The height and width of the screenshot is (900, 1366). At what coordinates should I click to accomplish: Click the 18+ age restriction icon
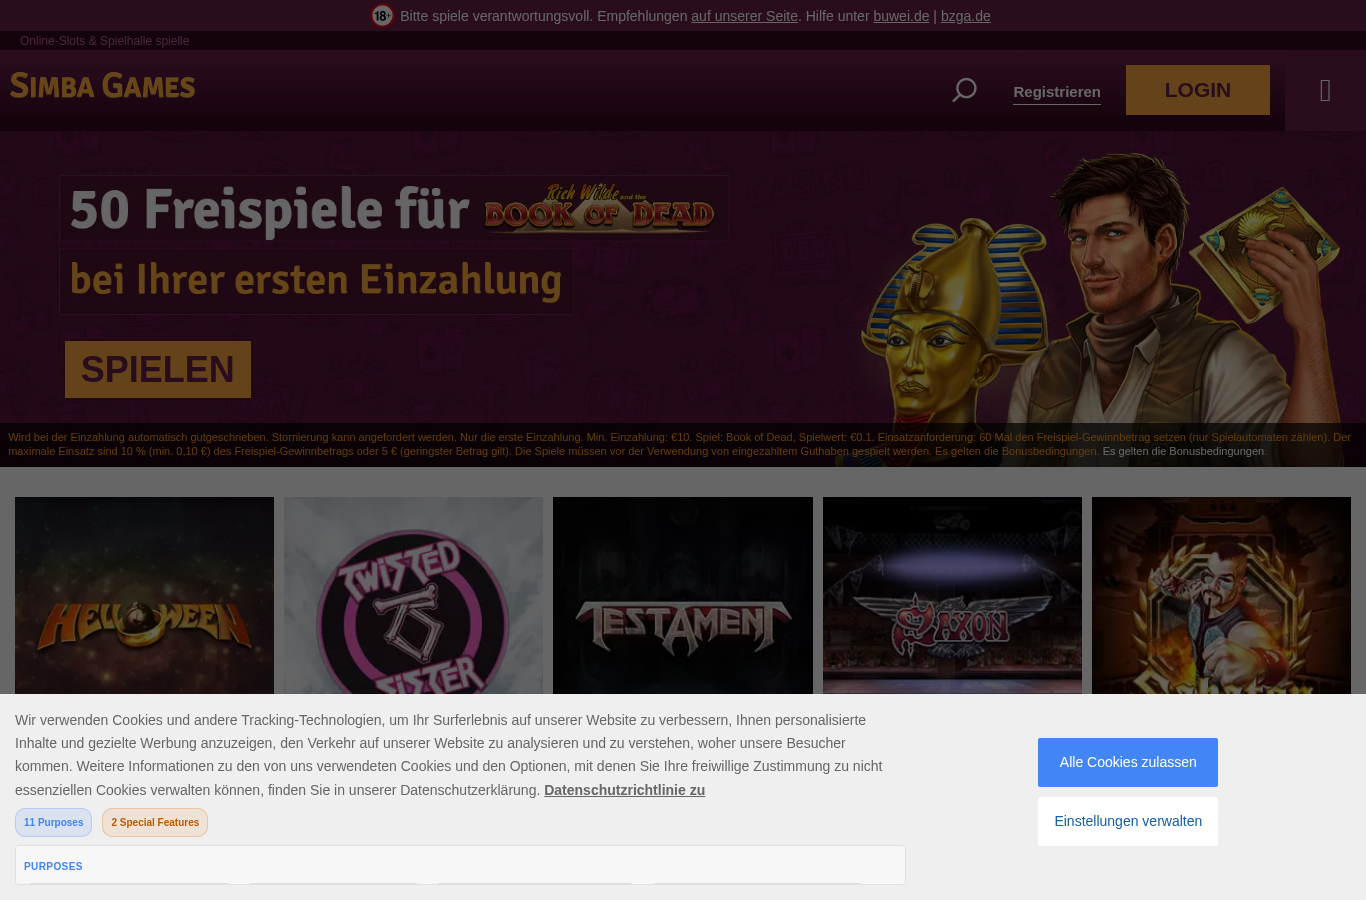tap(382, 16)
